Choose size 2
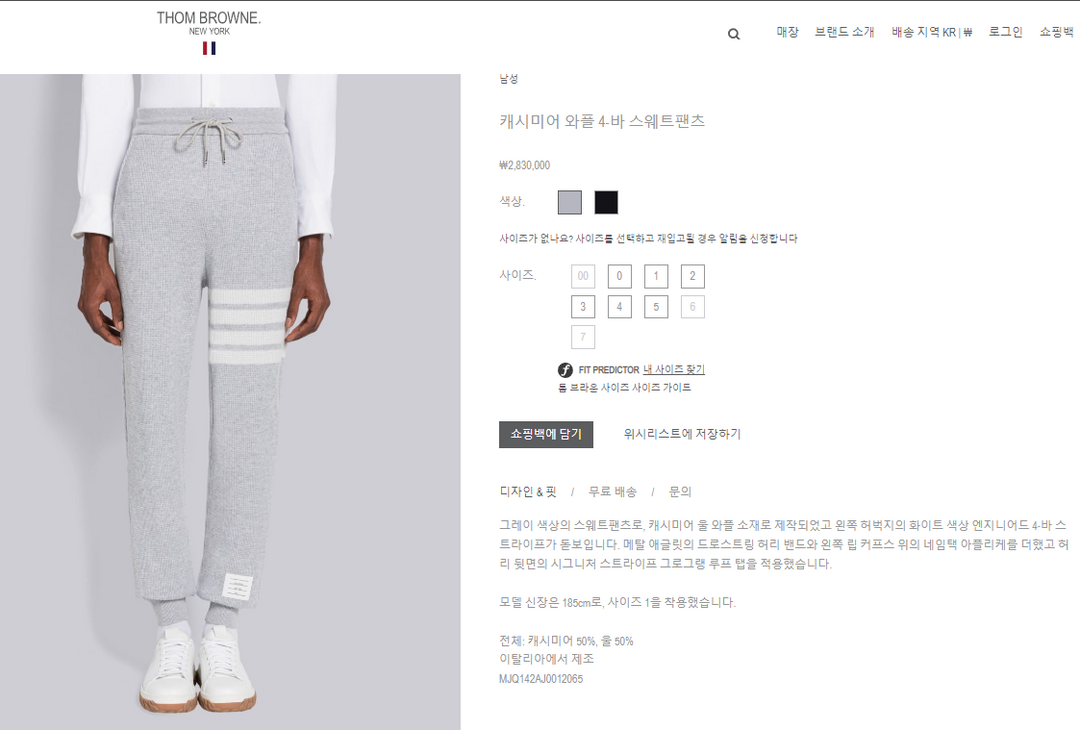The height and width of the screenshot is (730, 1080). point(692,276)
